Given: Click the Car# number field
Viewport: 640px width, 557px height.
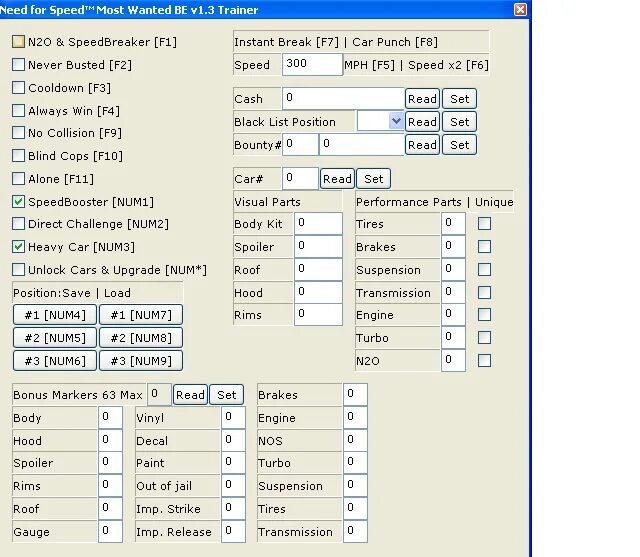Looking at the screenshot, I should (x=300, y=178).
